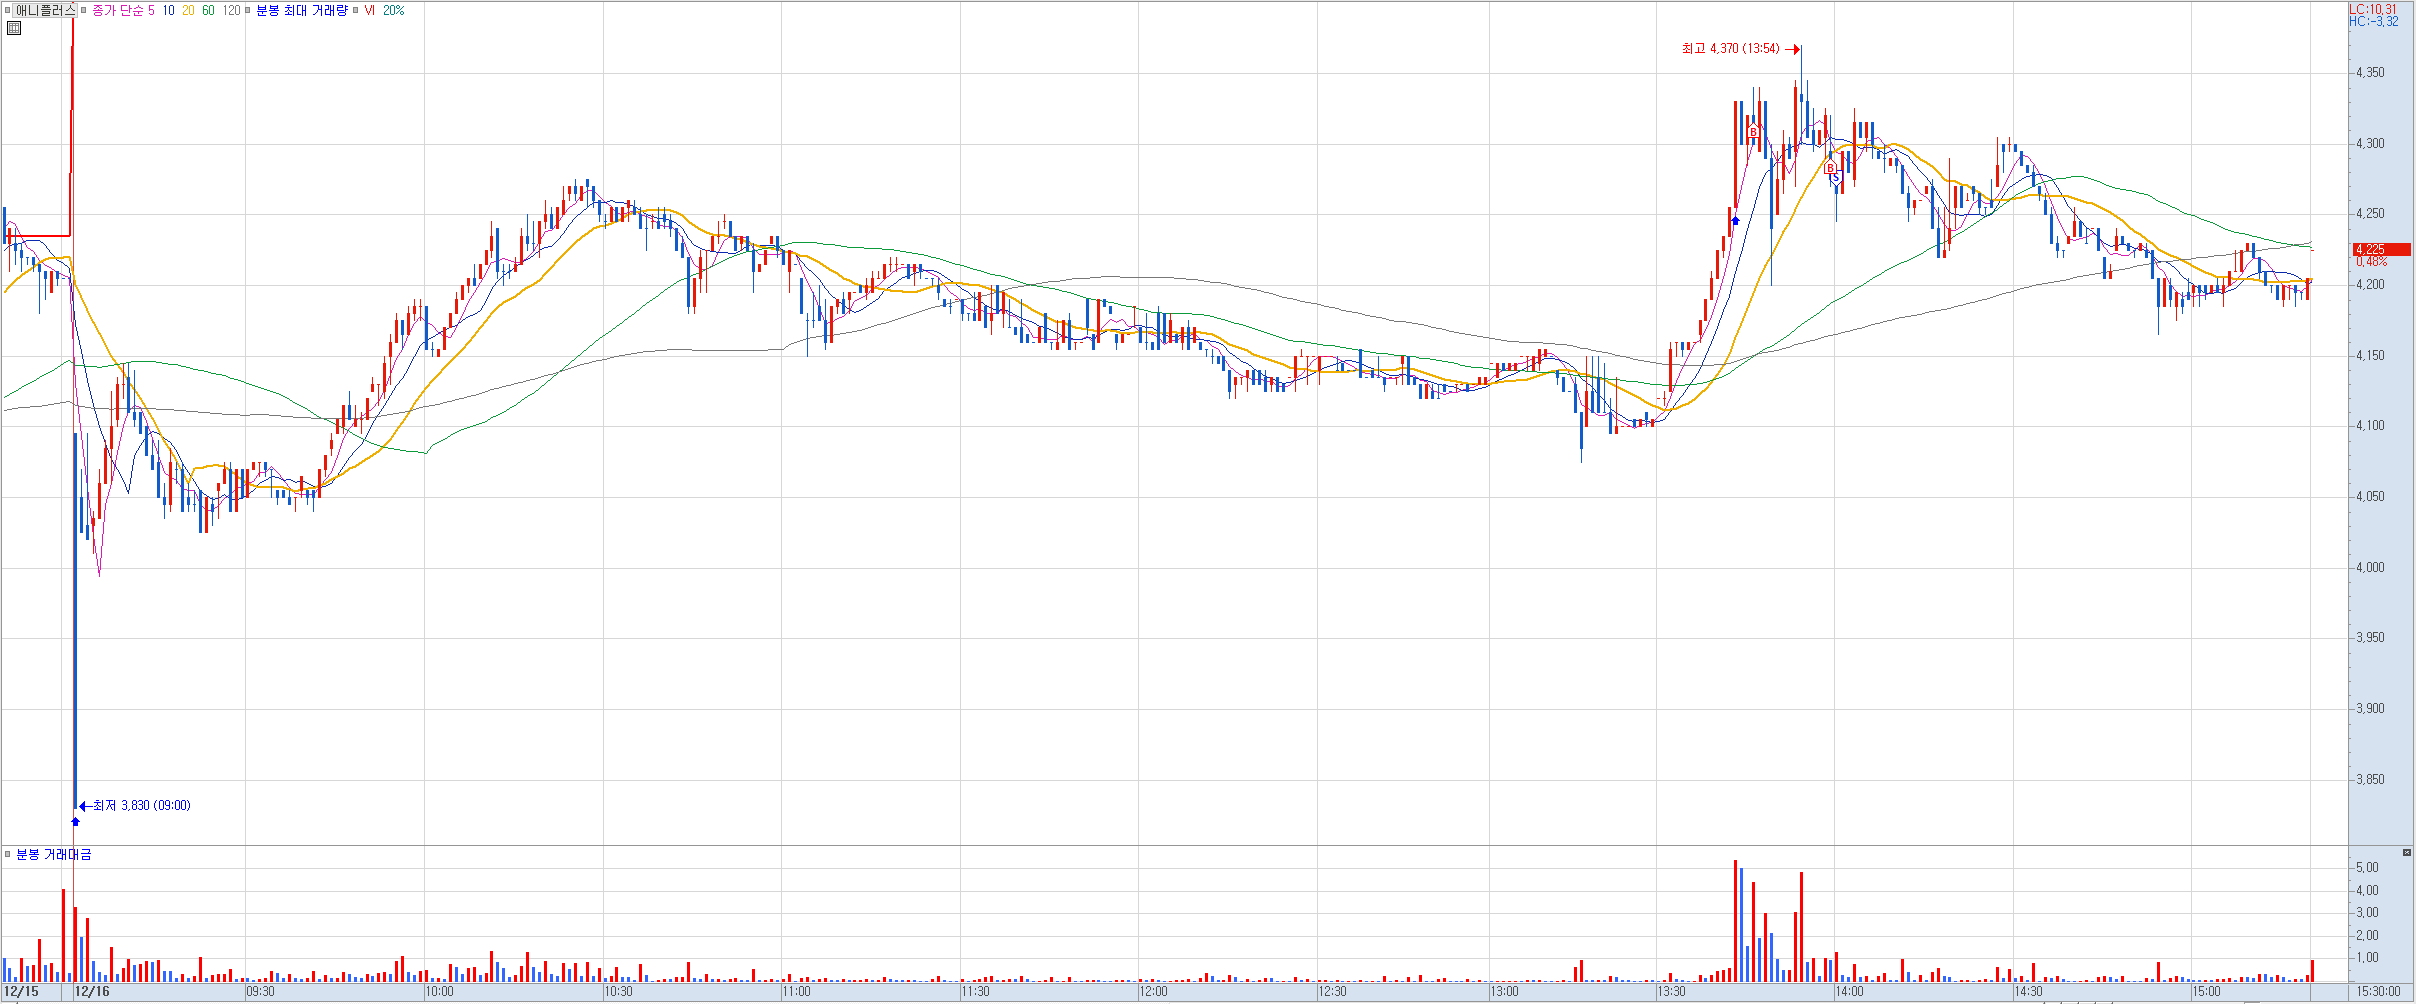Click the 15:00 time axis label

[x=2207, y=992]
